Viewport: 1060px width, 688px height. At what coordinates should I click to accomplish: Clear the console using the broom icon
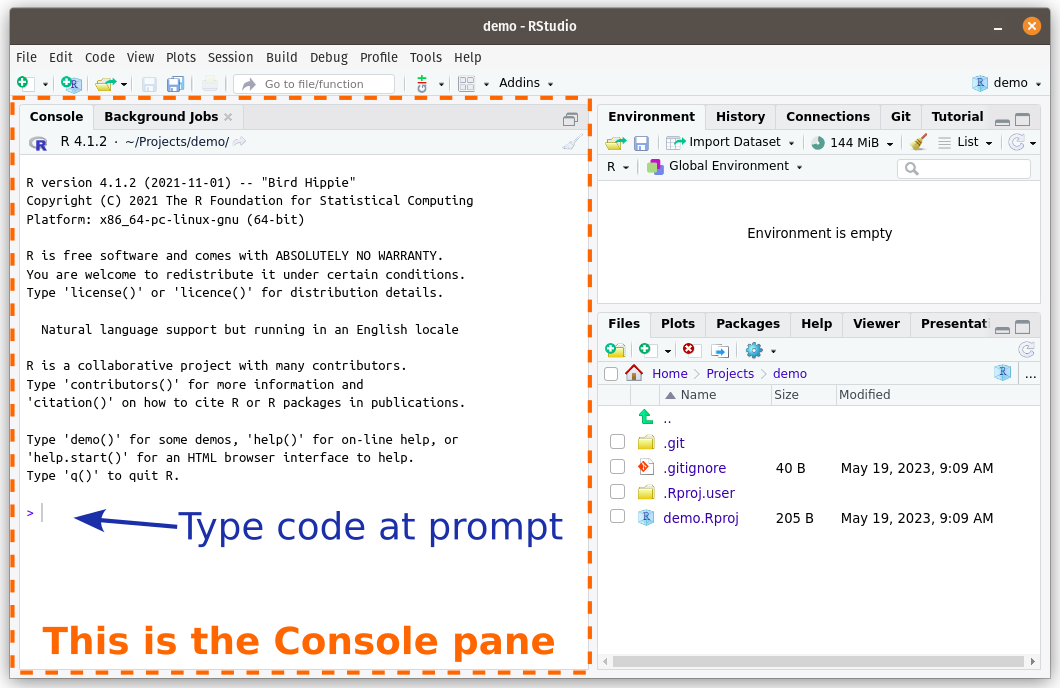[x=571, y=142]
